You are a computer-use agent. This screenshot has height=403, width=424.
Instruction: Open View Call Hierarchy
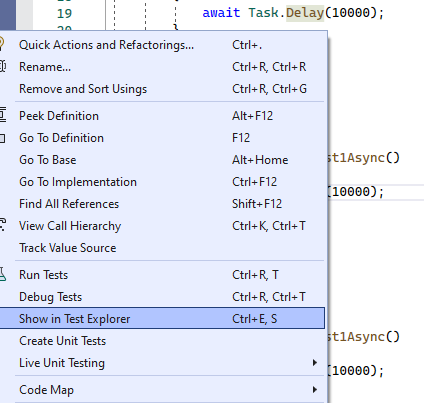pyautogui.click(x=162, y=226)
